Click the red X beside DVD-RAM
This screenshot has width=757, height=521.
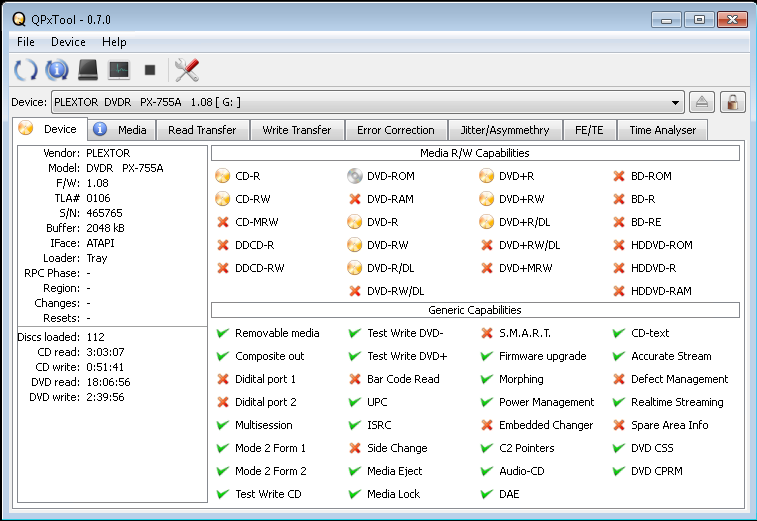point(355,199)
